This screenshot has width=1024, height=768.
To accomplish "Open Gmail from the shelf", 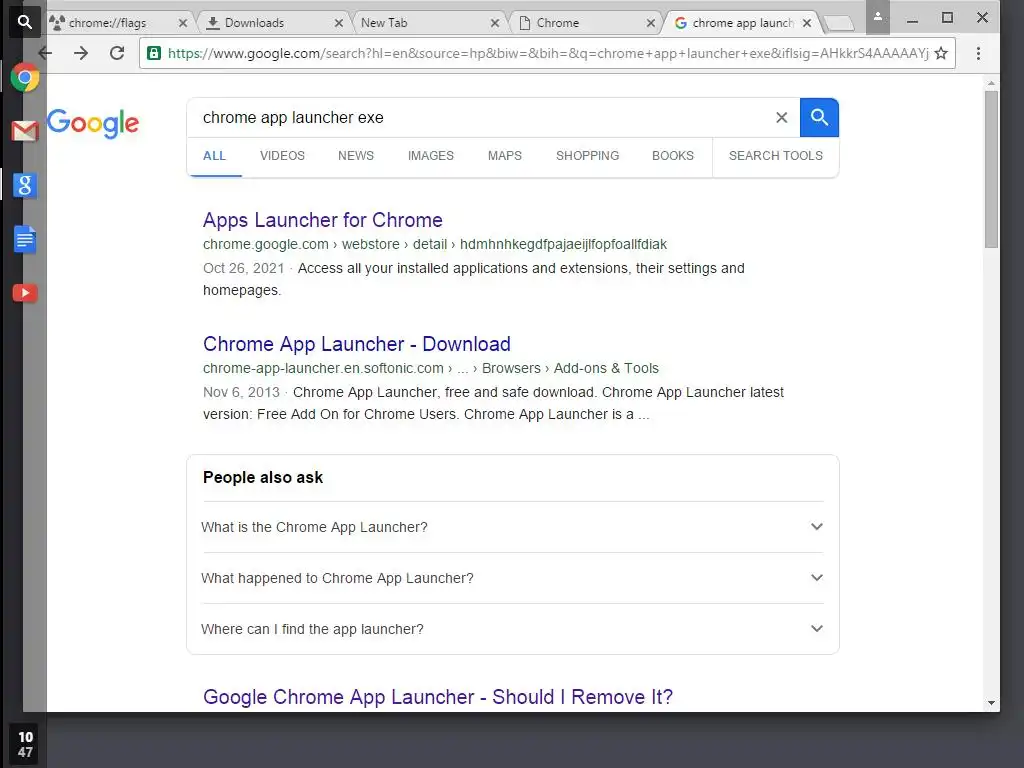I will point(25,131).
